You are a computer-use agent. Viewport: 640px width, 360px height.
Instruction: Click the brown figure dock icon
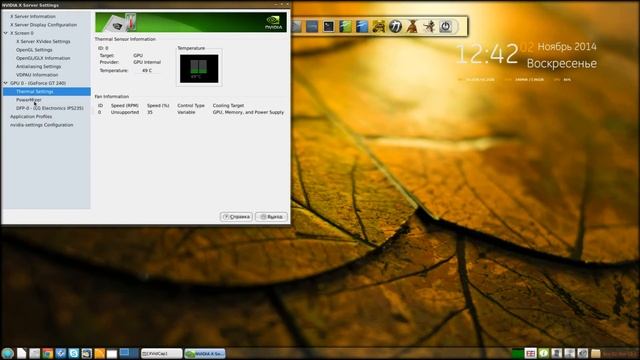click(x=412, y=27)
